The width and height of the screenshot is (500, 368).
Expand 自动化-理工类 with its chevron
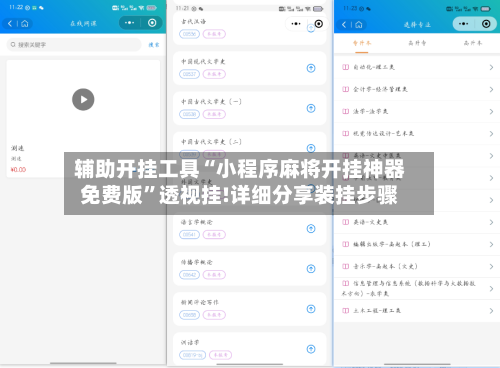coord(491,67)
